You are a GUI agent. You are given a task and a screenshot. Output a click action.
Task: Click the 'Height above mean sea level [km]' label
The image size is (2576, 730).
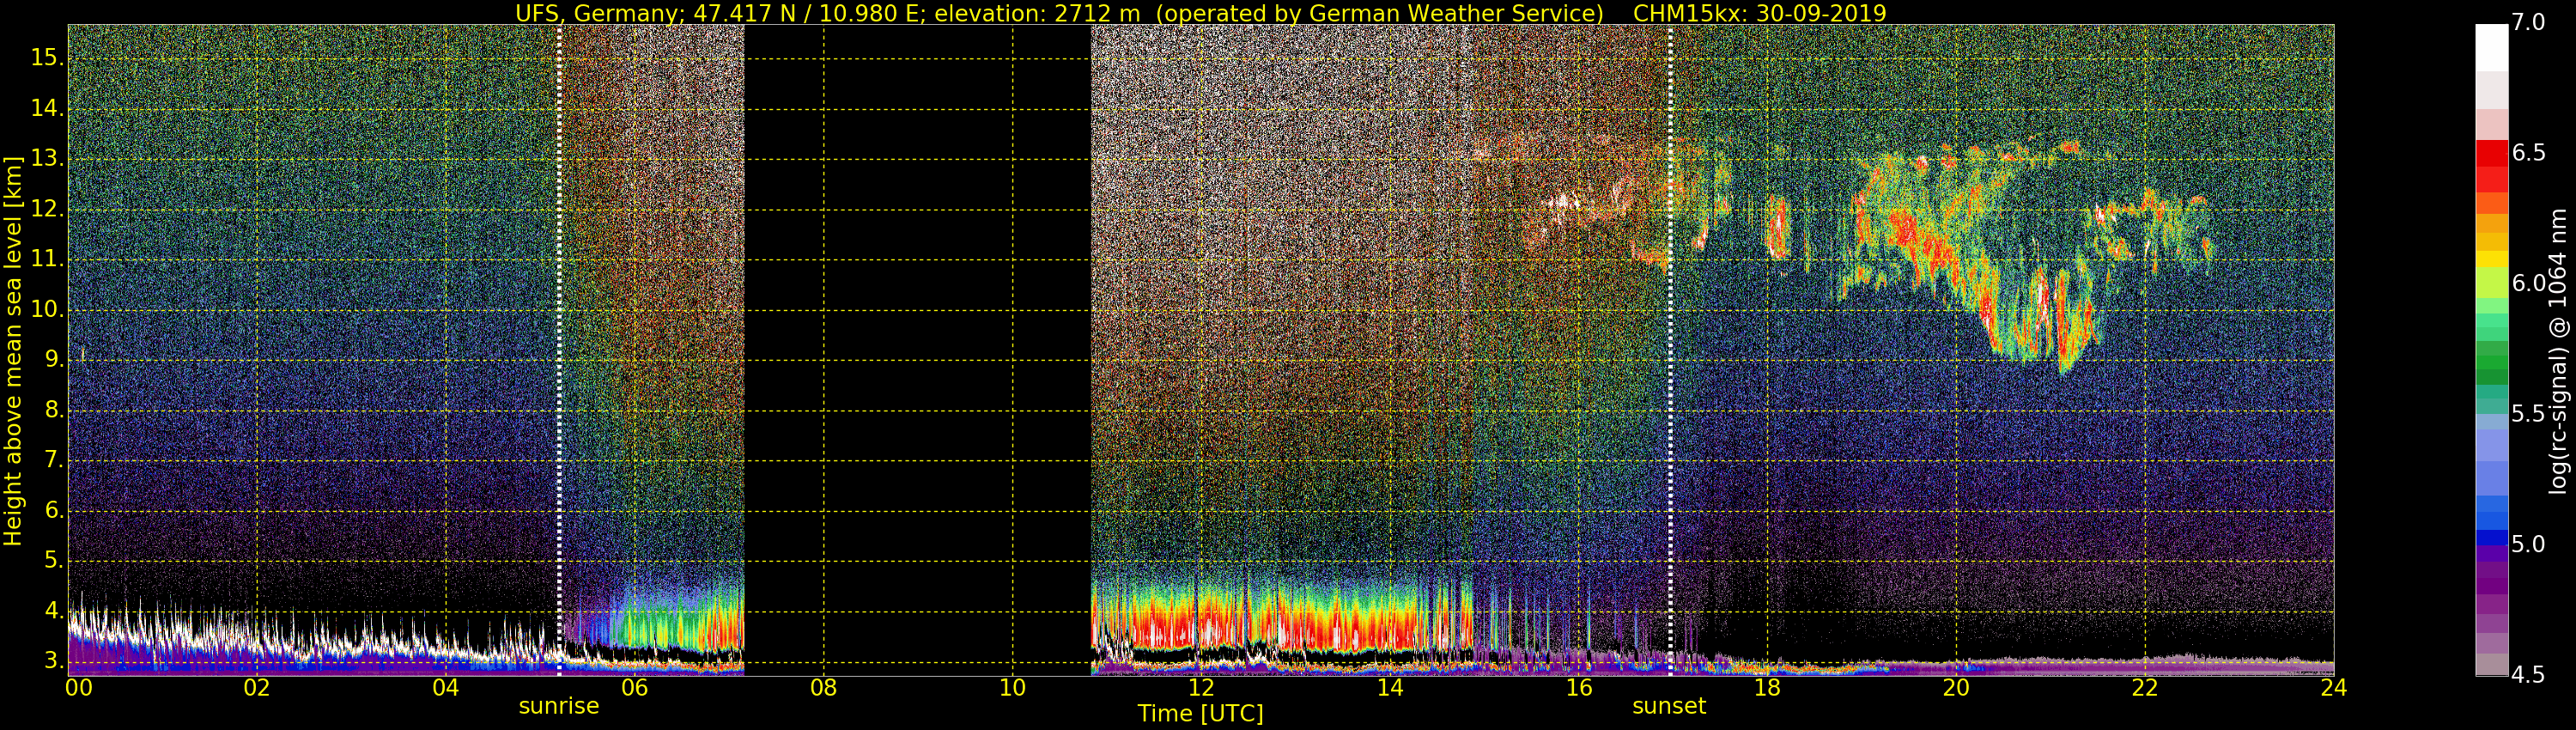13,351
